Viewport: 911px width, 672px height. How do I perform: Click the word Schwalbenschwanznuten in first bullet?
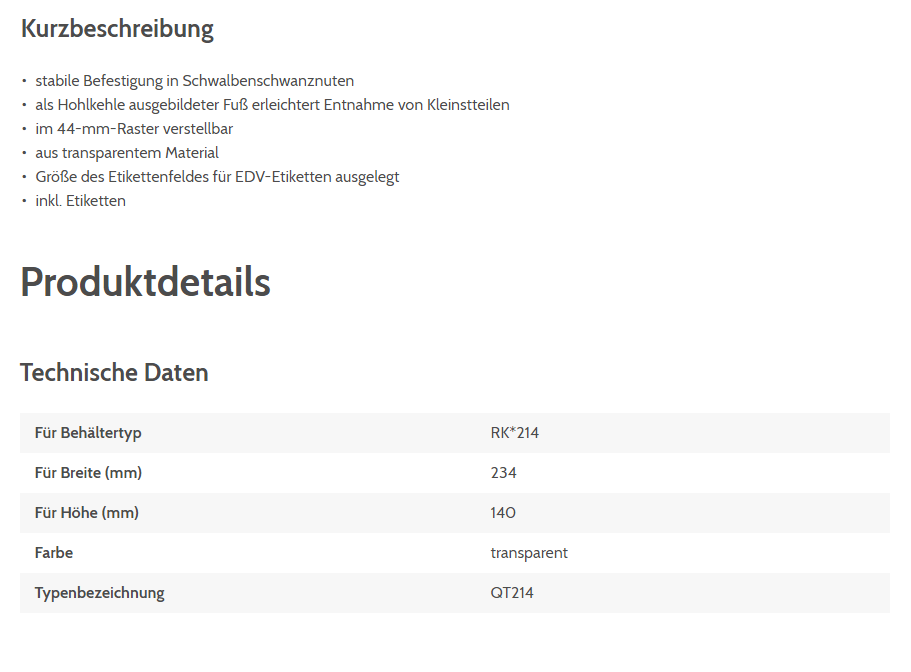pyautogui.click(x=268, y=81)
